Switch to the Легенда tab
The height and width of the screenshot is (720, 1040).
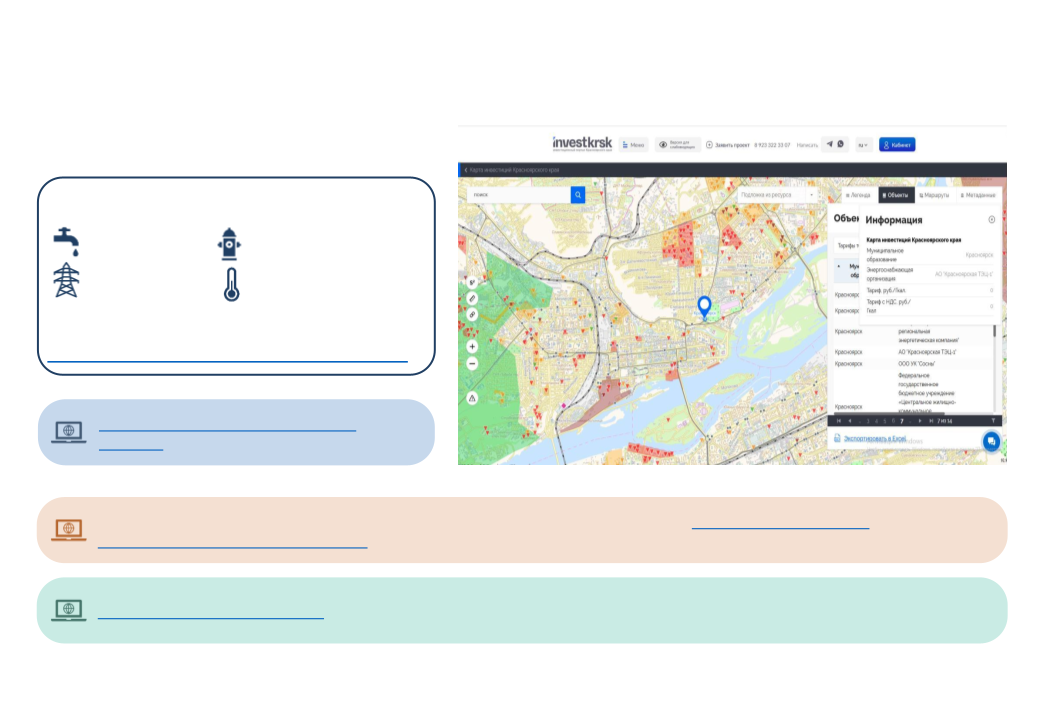[x=857, y=195]
